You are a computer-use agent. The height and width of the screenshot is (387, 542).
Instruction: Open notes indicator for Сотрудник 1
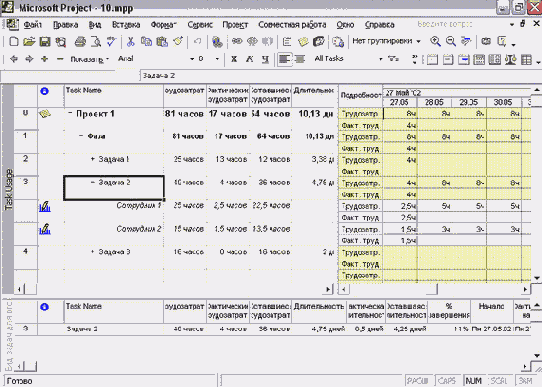[x=45, y=206]
